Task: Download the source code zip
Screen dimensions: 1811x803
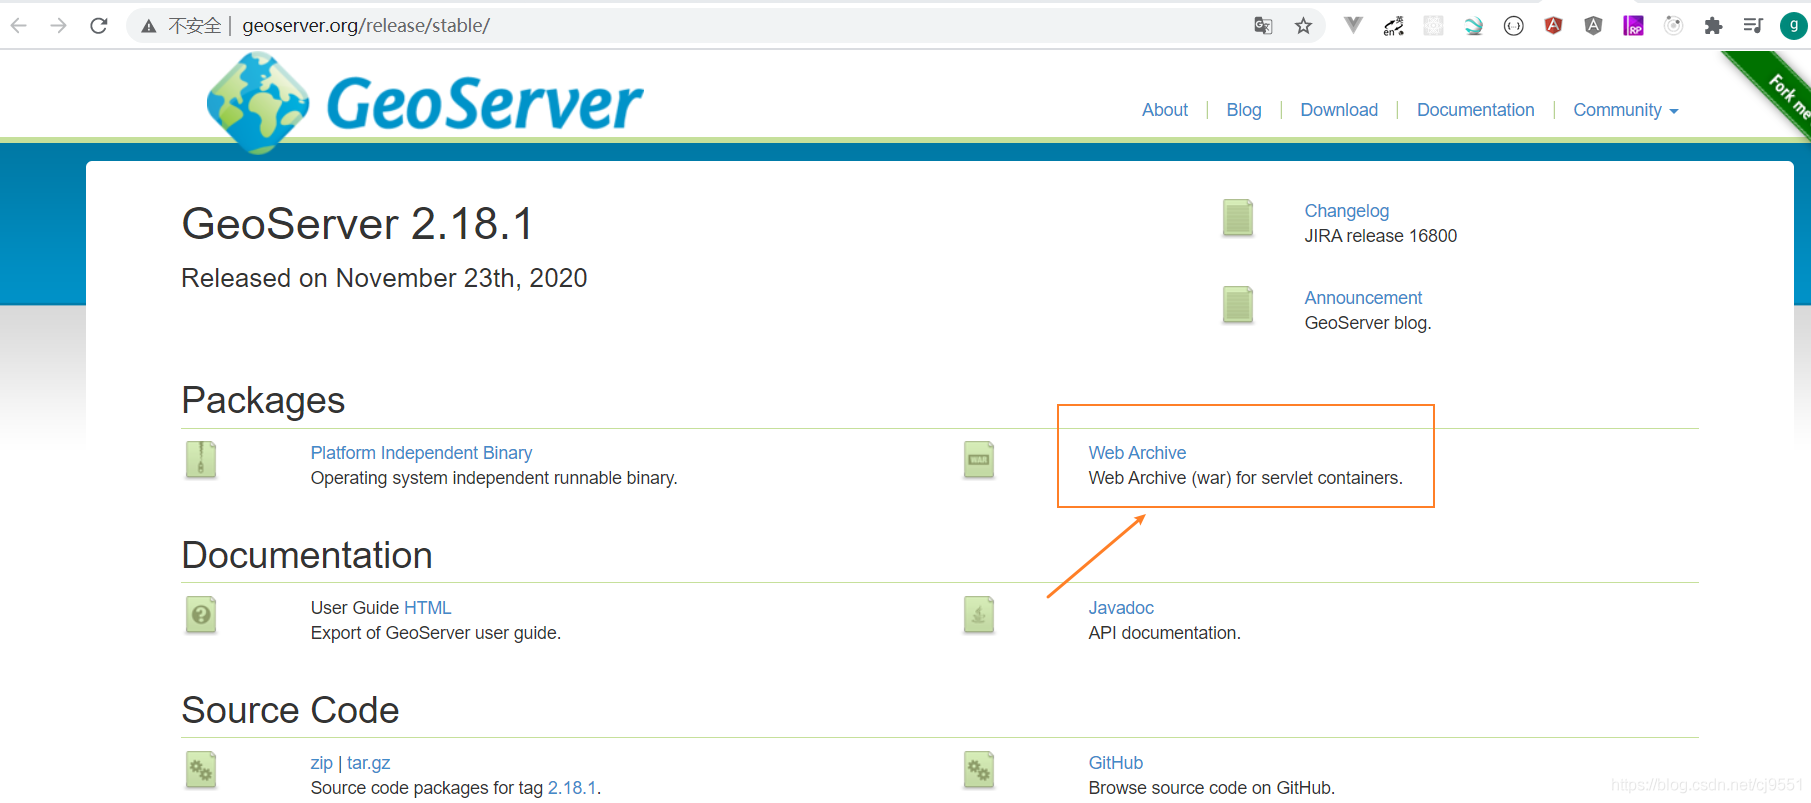Action: [x=321, y=763]
